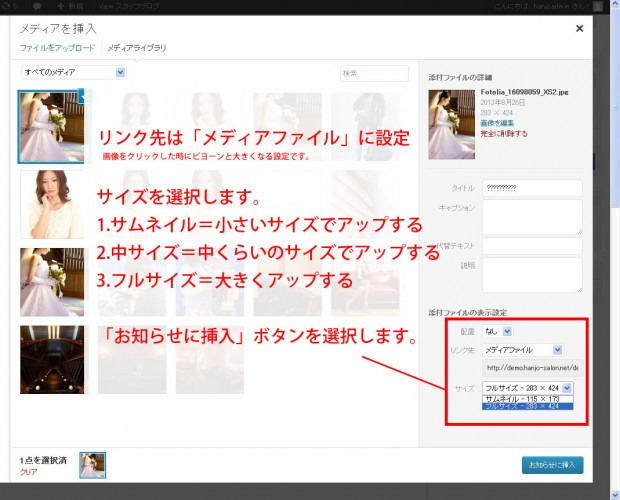Choose the highlighted フルサイズ – 283 × 424 option
Image resolution: width=620 pixels, height=500 pixels.
[x=526, y=407]
